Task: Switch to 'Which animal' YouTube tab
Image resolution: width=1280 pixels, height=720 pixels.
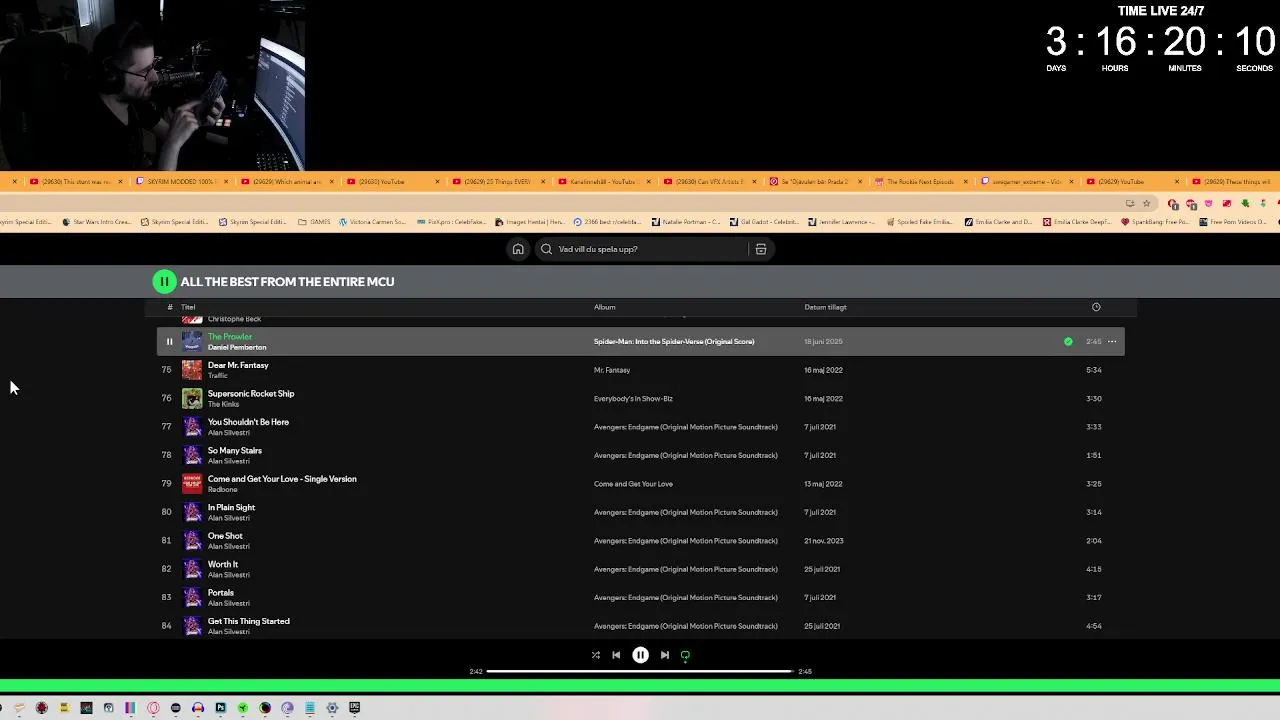Action: coord(286,182)
